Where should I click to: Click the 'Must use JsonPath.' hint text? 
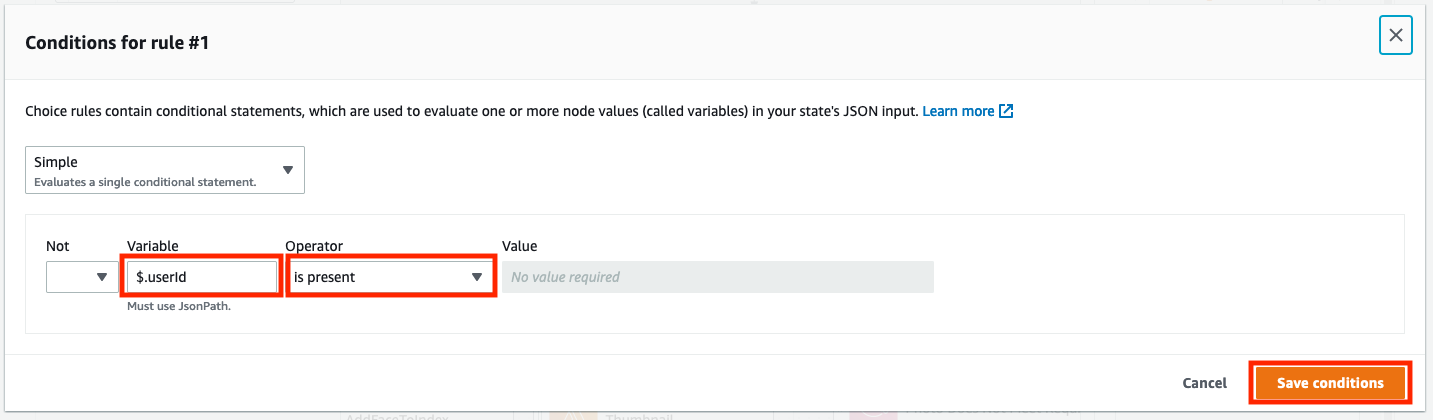tap(179, 306)
